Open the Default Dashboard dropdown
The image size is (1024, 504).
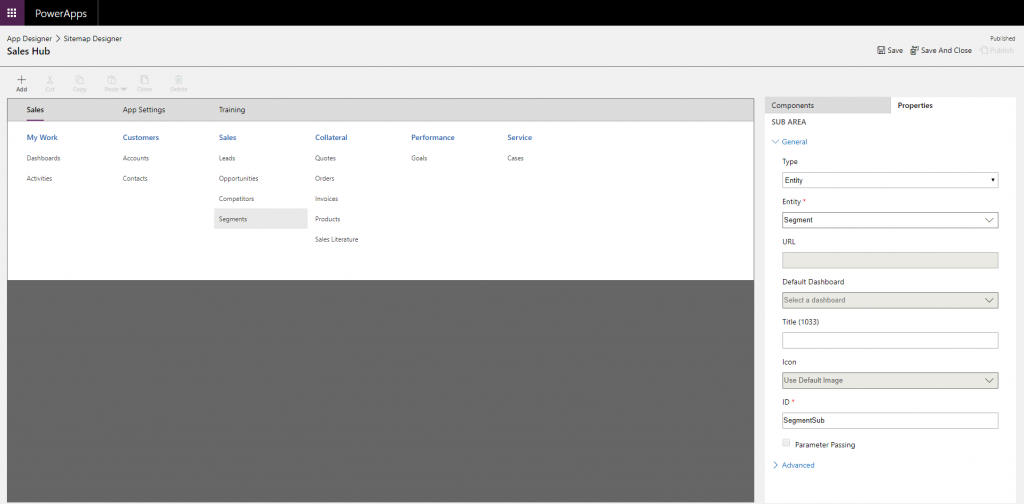tap(890, 300)
